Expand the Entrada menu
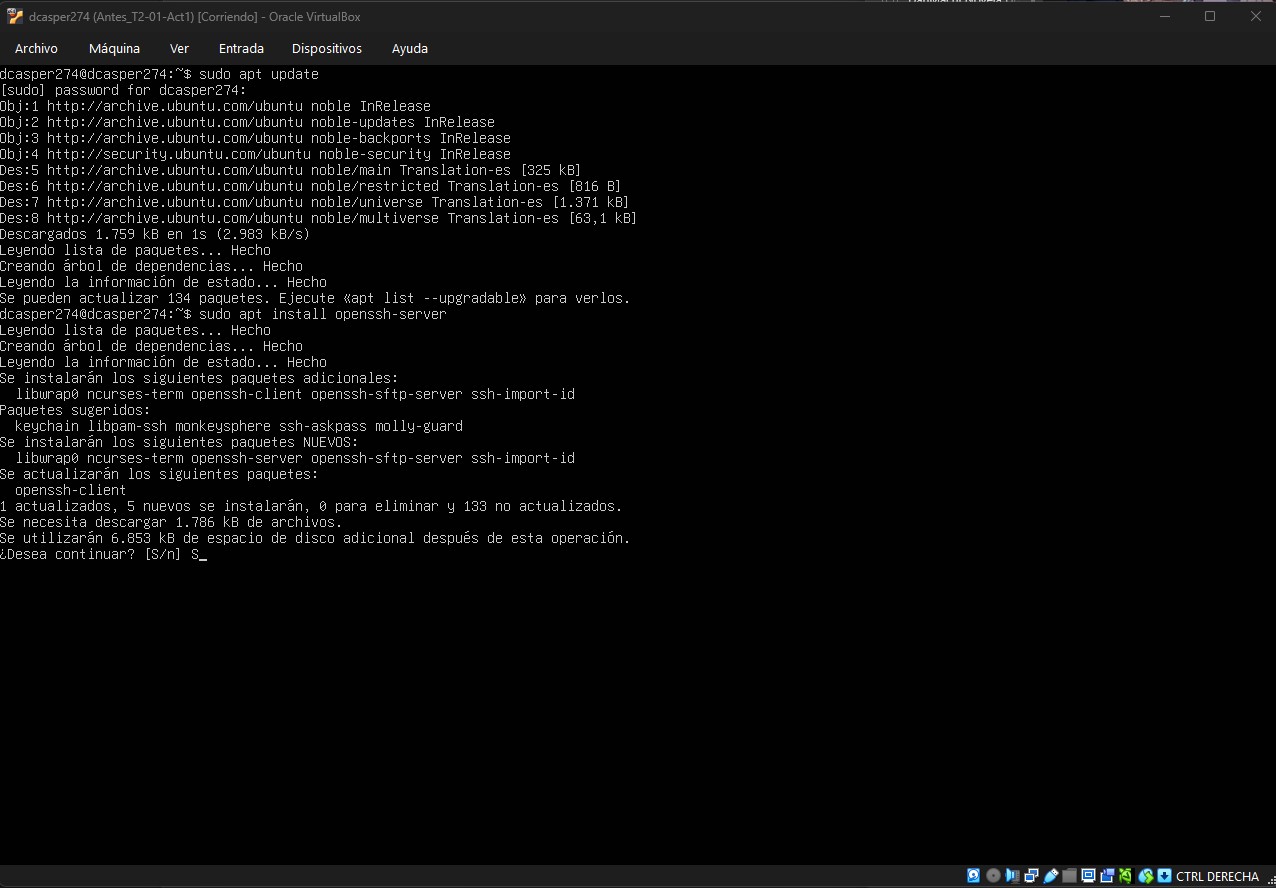1276x888 pixels. point(241,48)
